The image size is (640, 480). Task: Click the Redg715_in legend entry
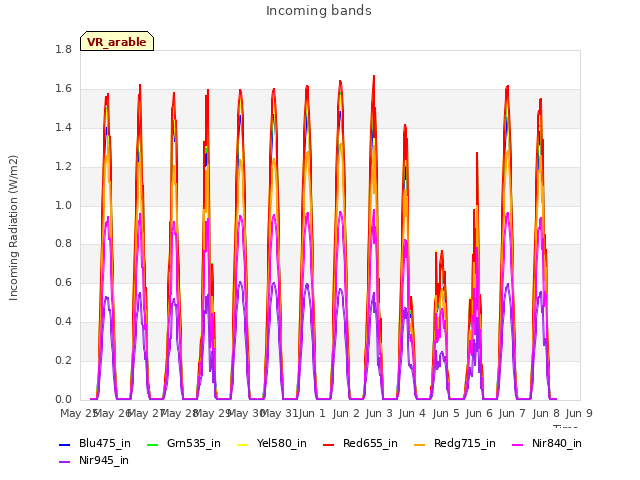tap(455, 444)
